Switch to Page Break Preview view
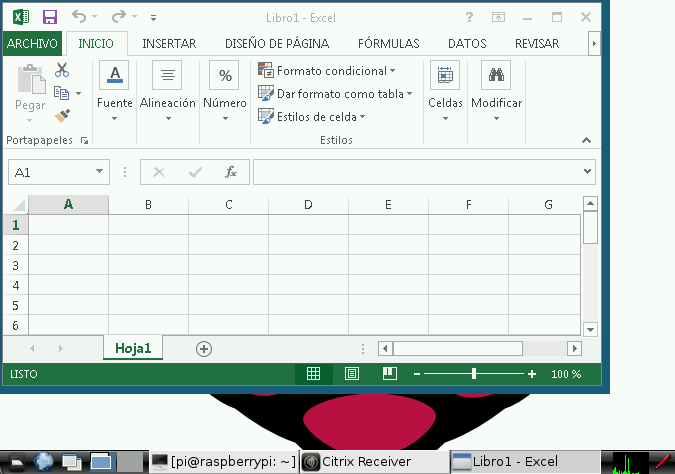Image resolution: width=675 pixels, height=474 pixels. tap(390, 374)
